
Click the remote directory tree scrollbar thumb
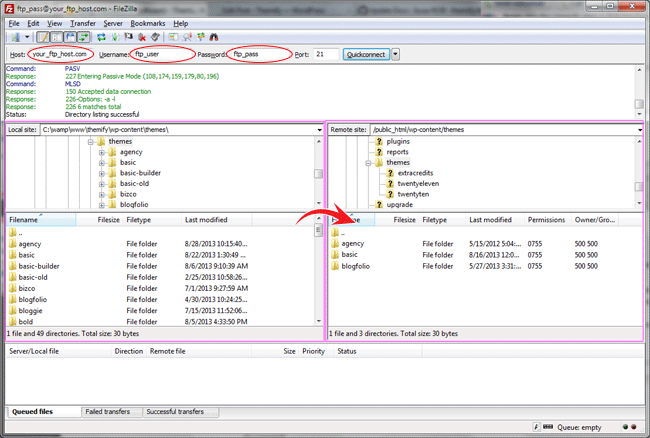[x=639, y=187]
